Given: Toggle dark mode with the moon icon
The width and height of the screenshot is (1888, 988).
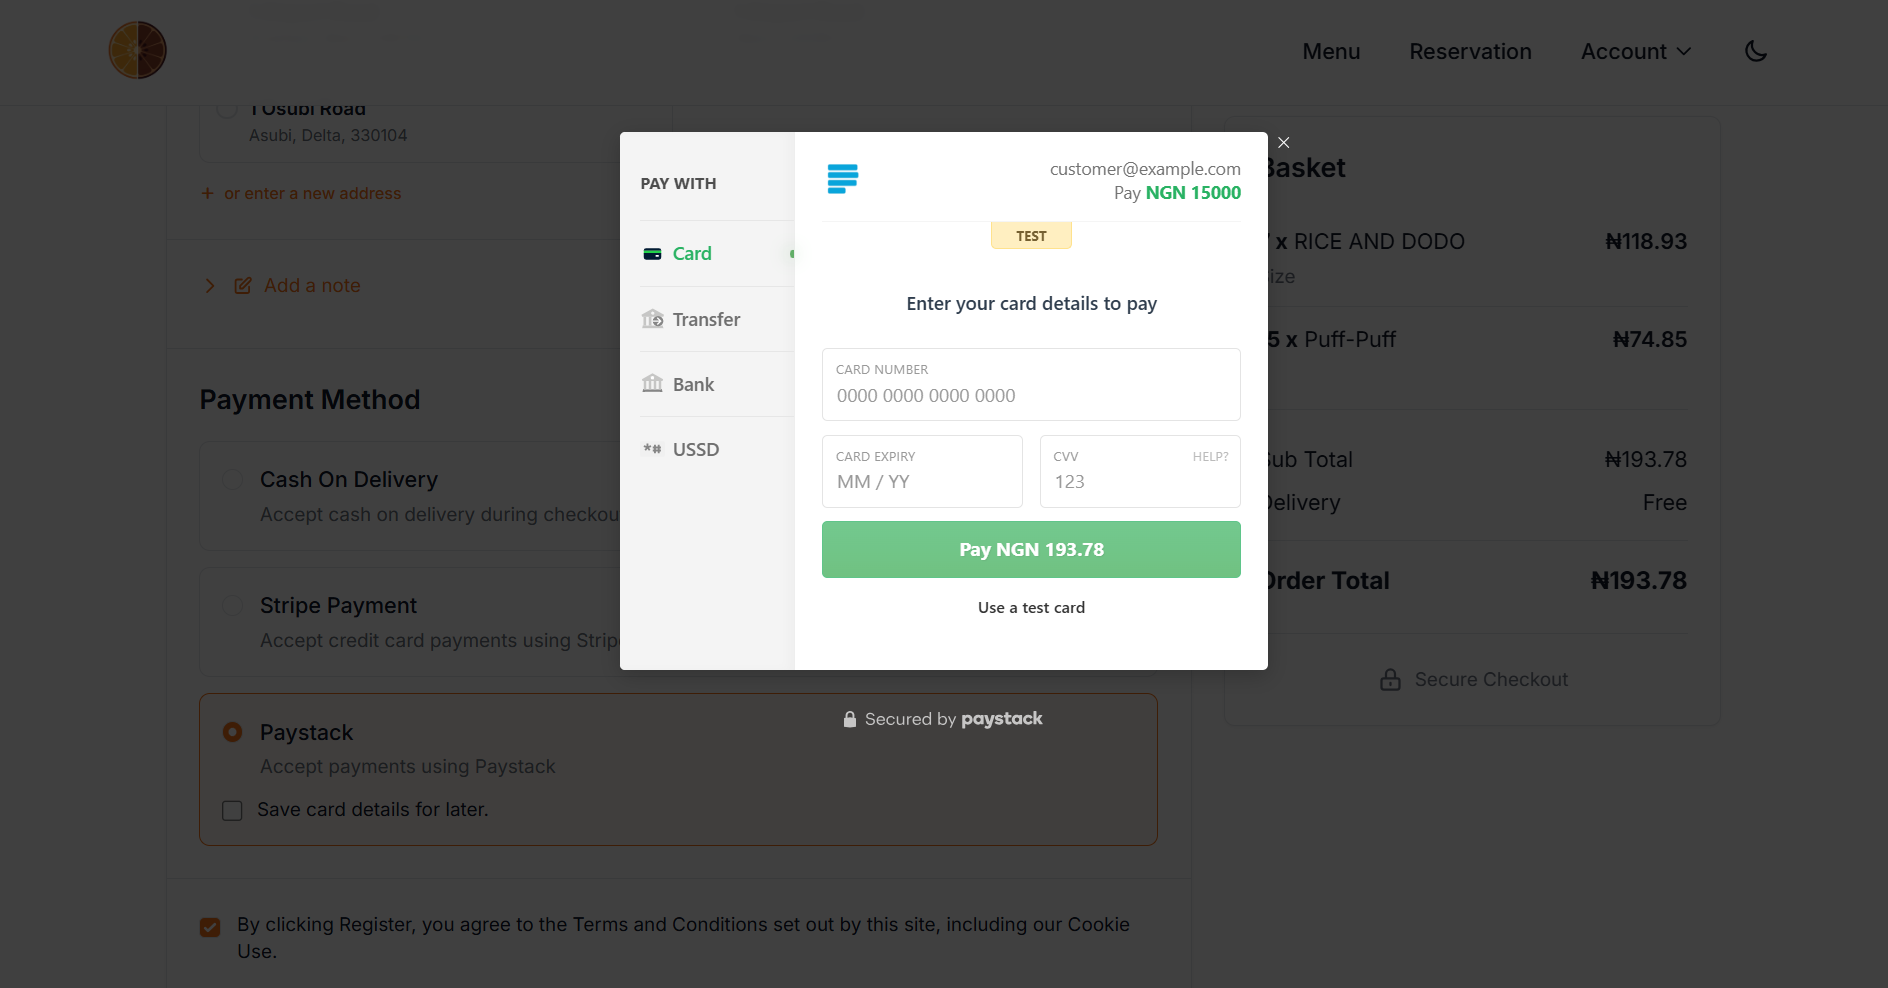Looking at the screenshot, I should point(1756,50).
